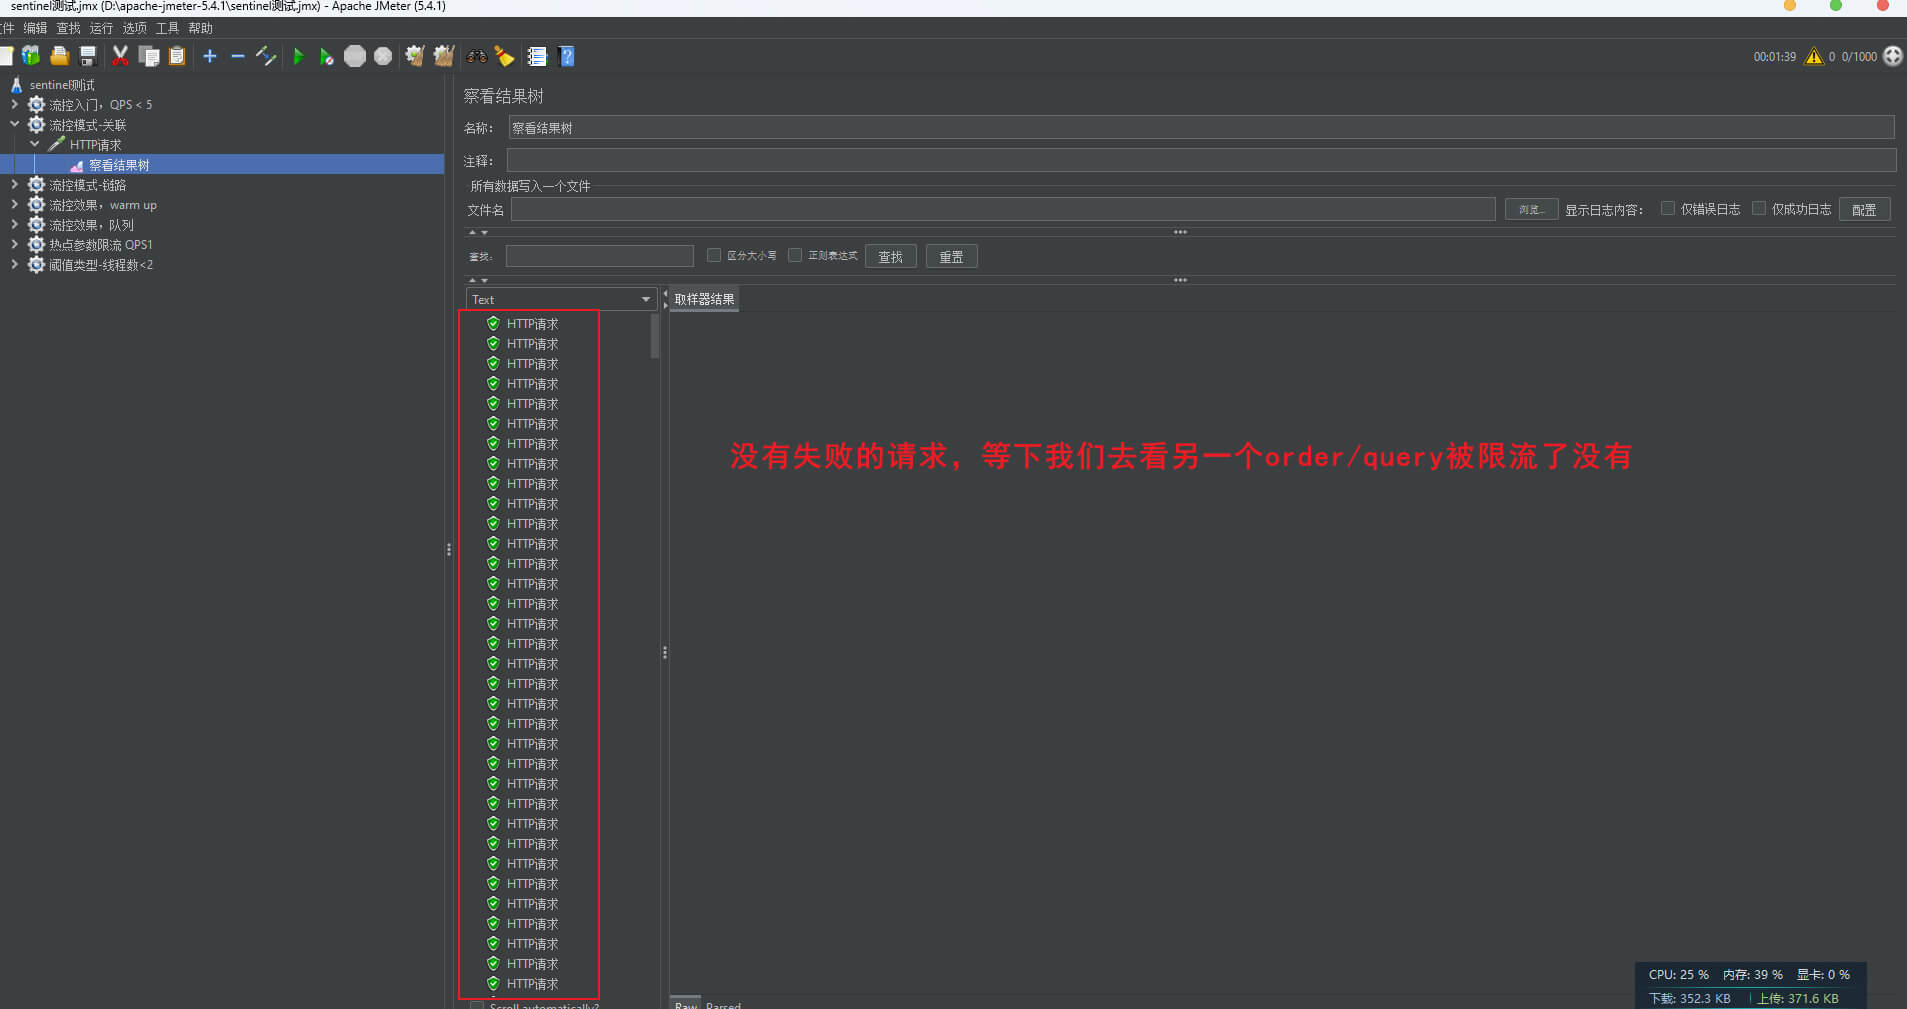
Task: Enable 仅成功日志 checkbox
Action: [x=1759, y=208]
